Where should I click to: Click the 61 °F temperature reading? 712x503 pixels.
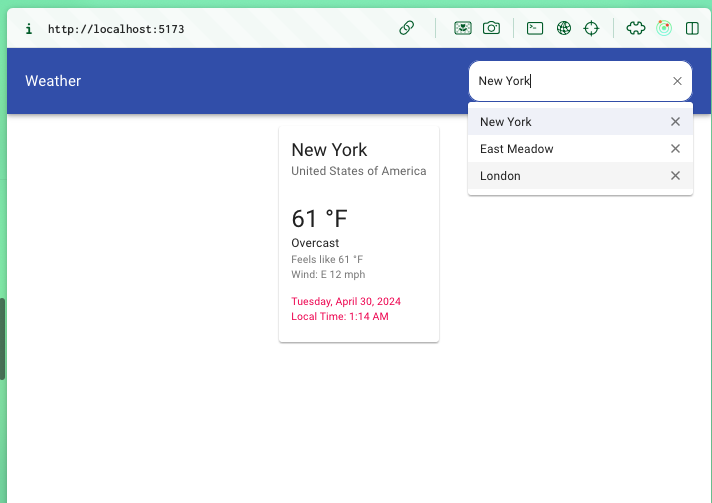click(319, 219)
